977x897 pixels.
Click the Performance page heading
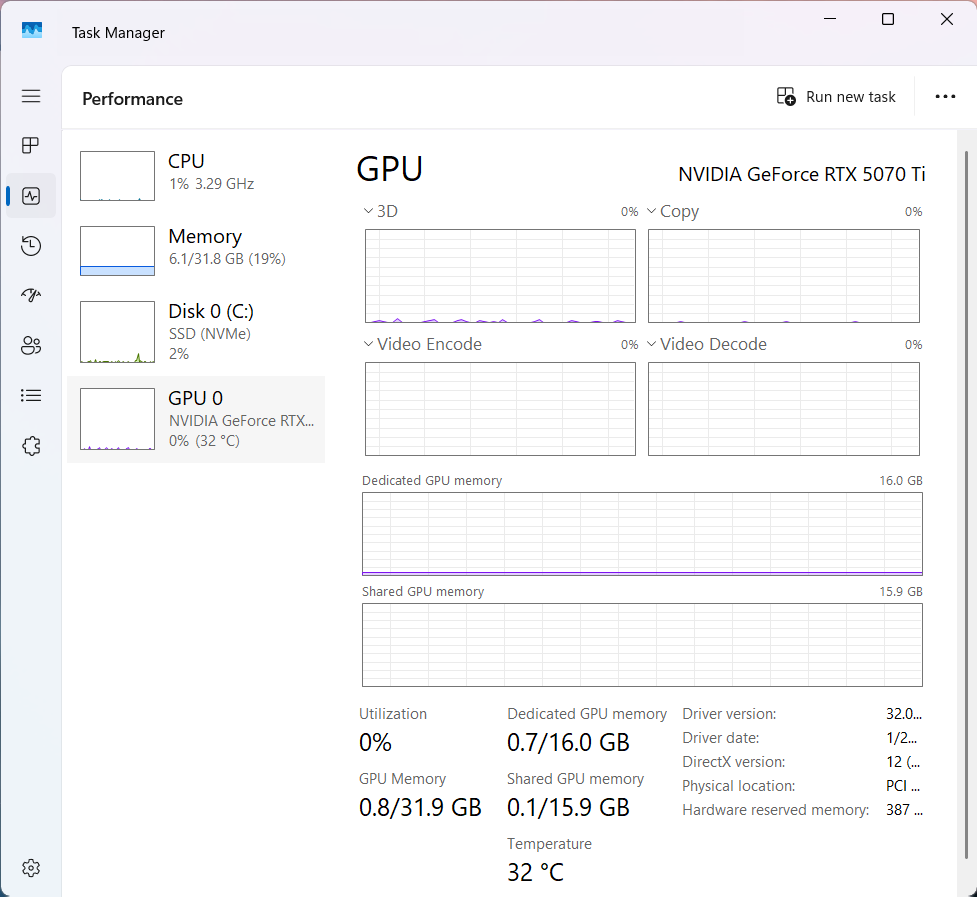tap(133, 99)
